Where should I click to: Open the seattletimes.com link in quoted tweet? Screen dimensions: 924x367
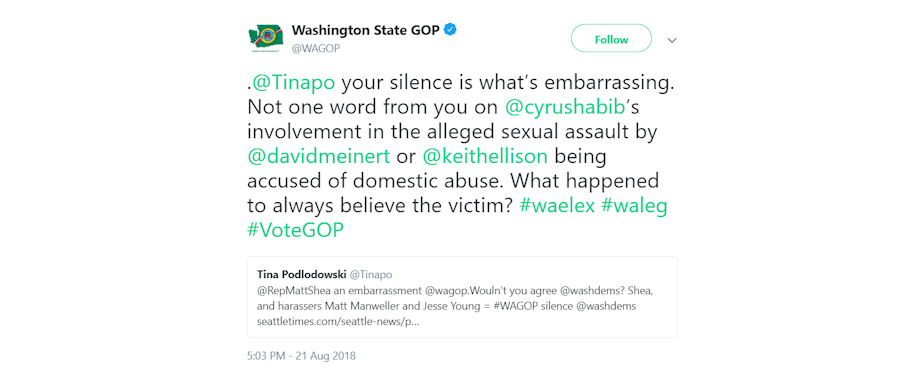pos(338,322)
